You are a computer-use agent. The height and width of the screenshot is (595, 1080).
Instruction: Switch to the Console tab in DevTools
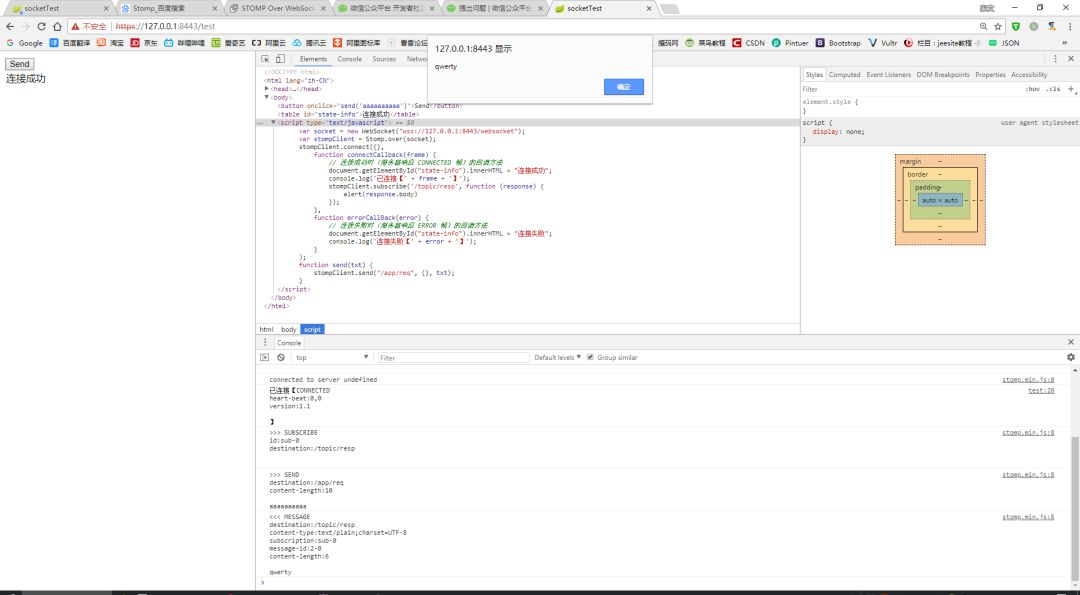(x=349, y=59)
